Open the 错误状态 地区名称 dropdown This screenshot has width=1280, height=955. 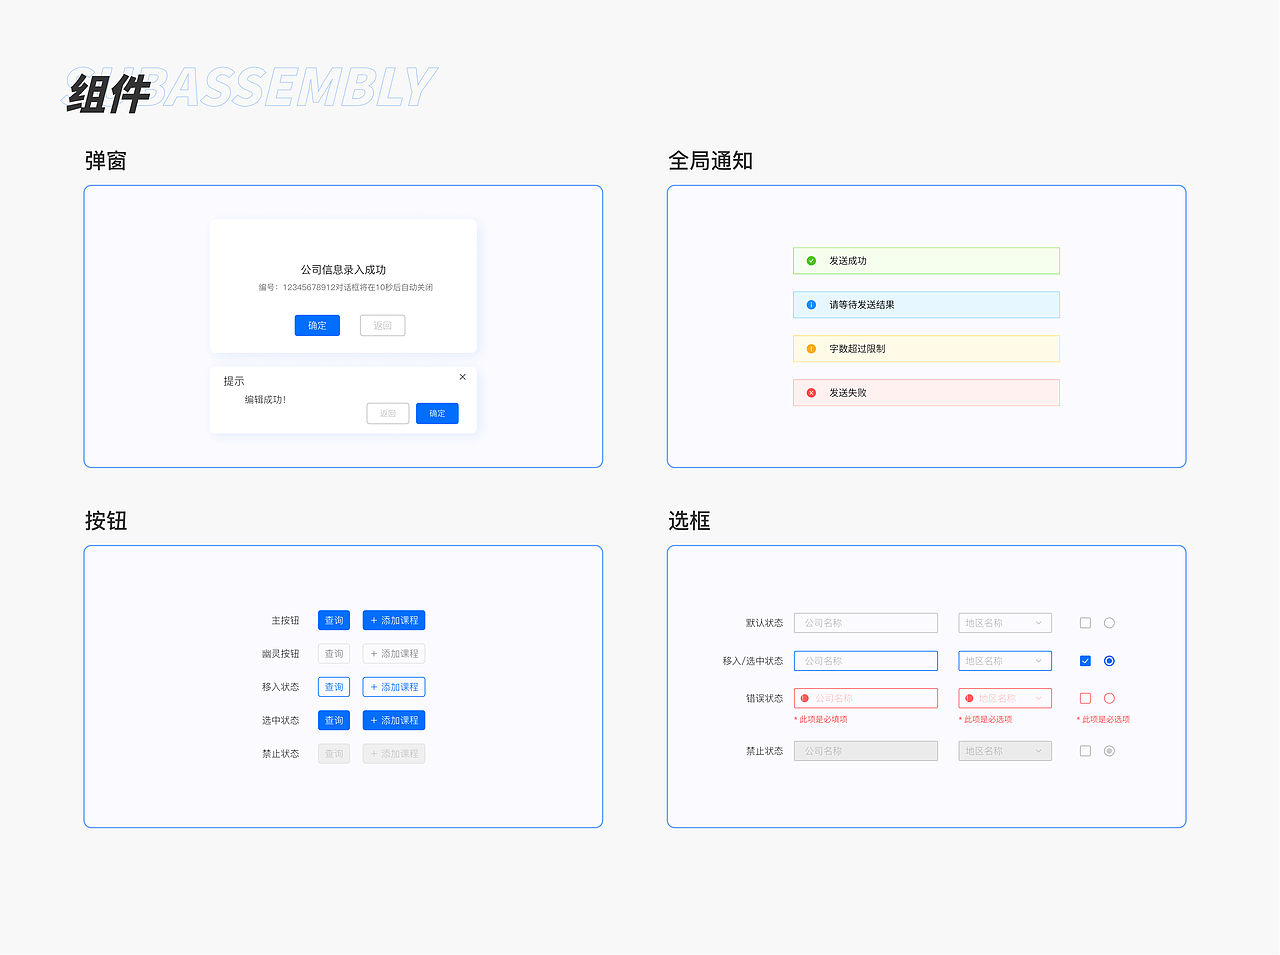(1005, 699)
